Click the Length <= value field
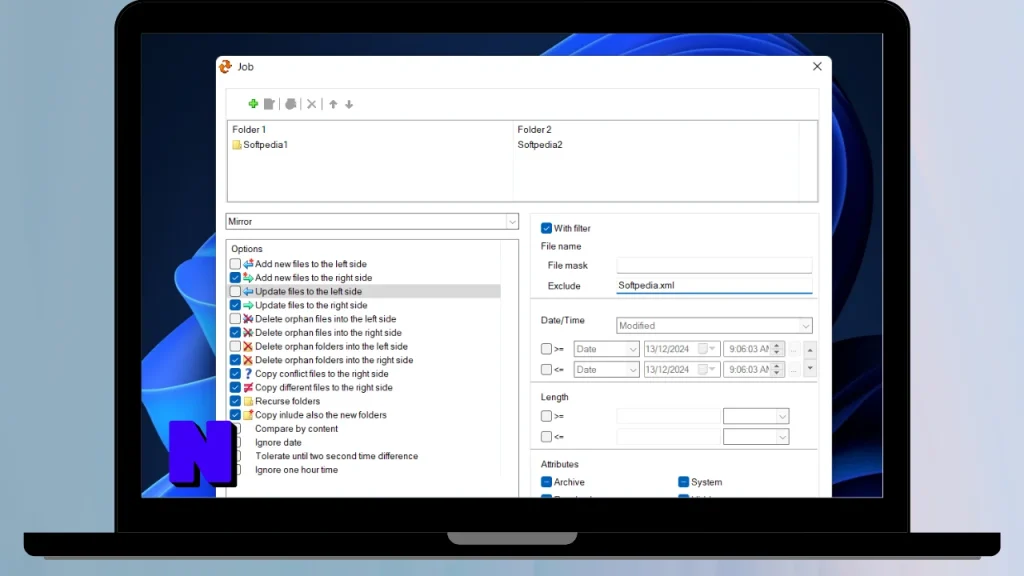This screenshot has height=576, width=1024. tap(668, 437)
